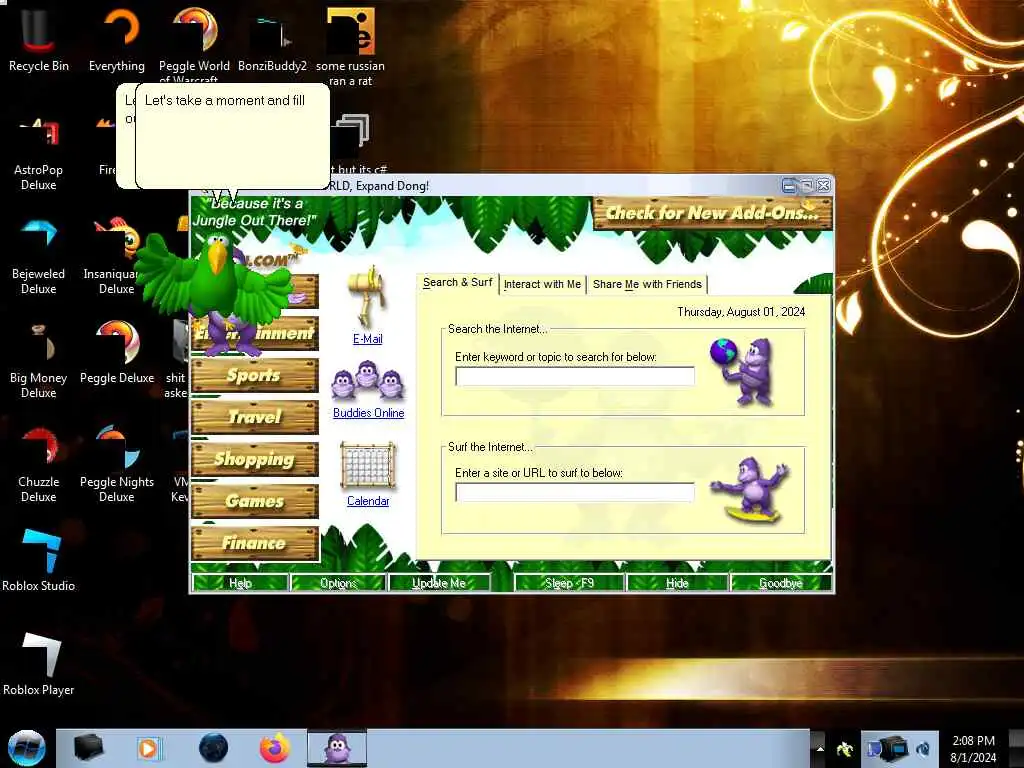Click the dark globe taskbar icon
Screen dimensions: 1024x768
point(214,748)
